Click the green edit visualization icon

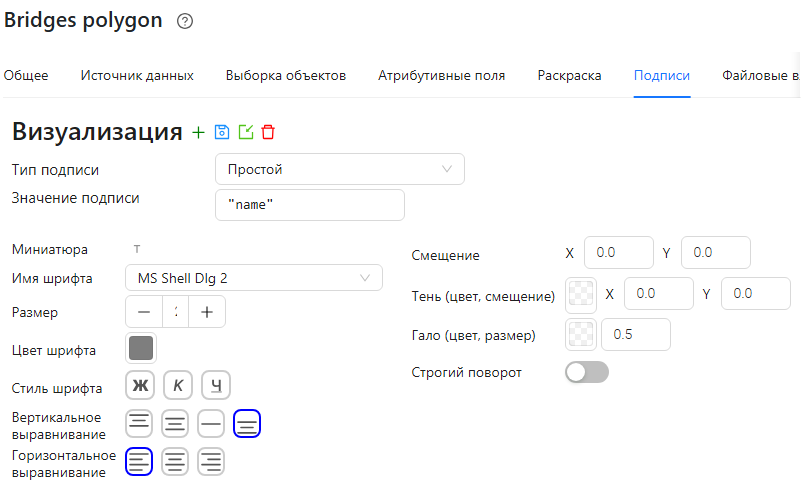(x=246, y=132)
